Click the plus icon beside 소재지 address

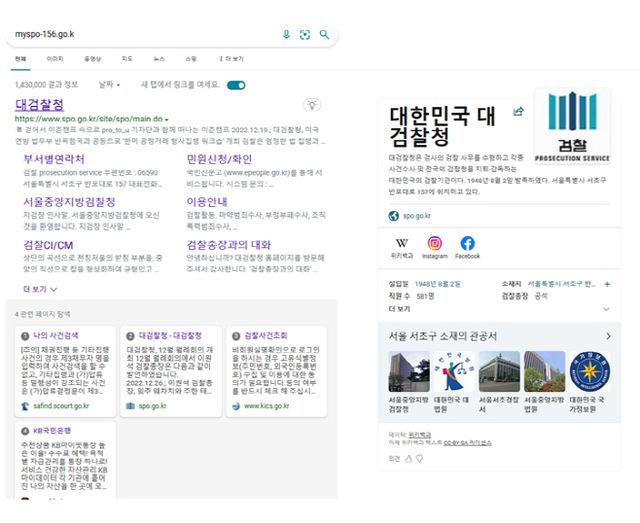(607, 284)
